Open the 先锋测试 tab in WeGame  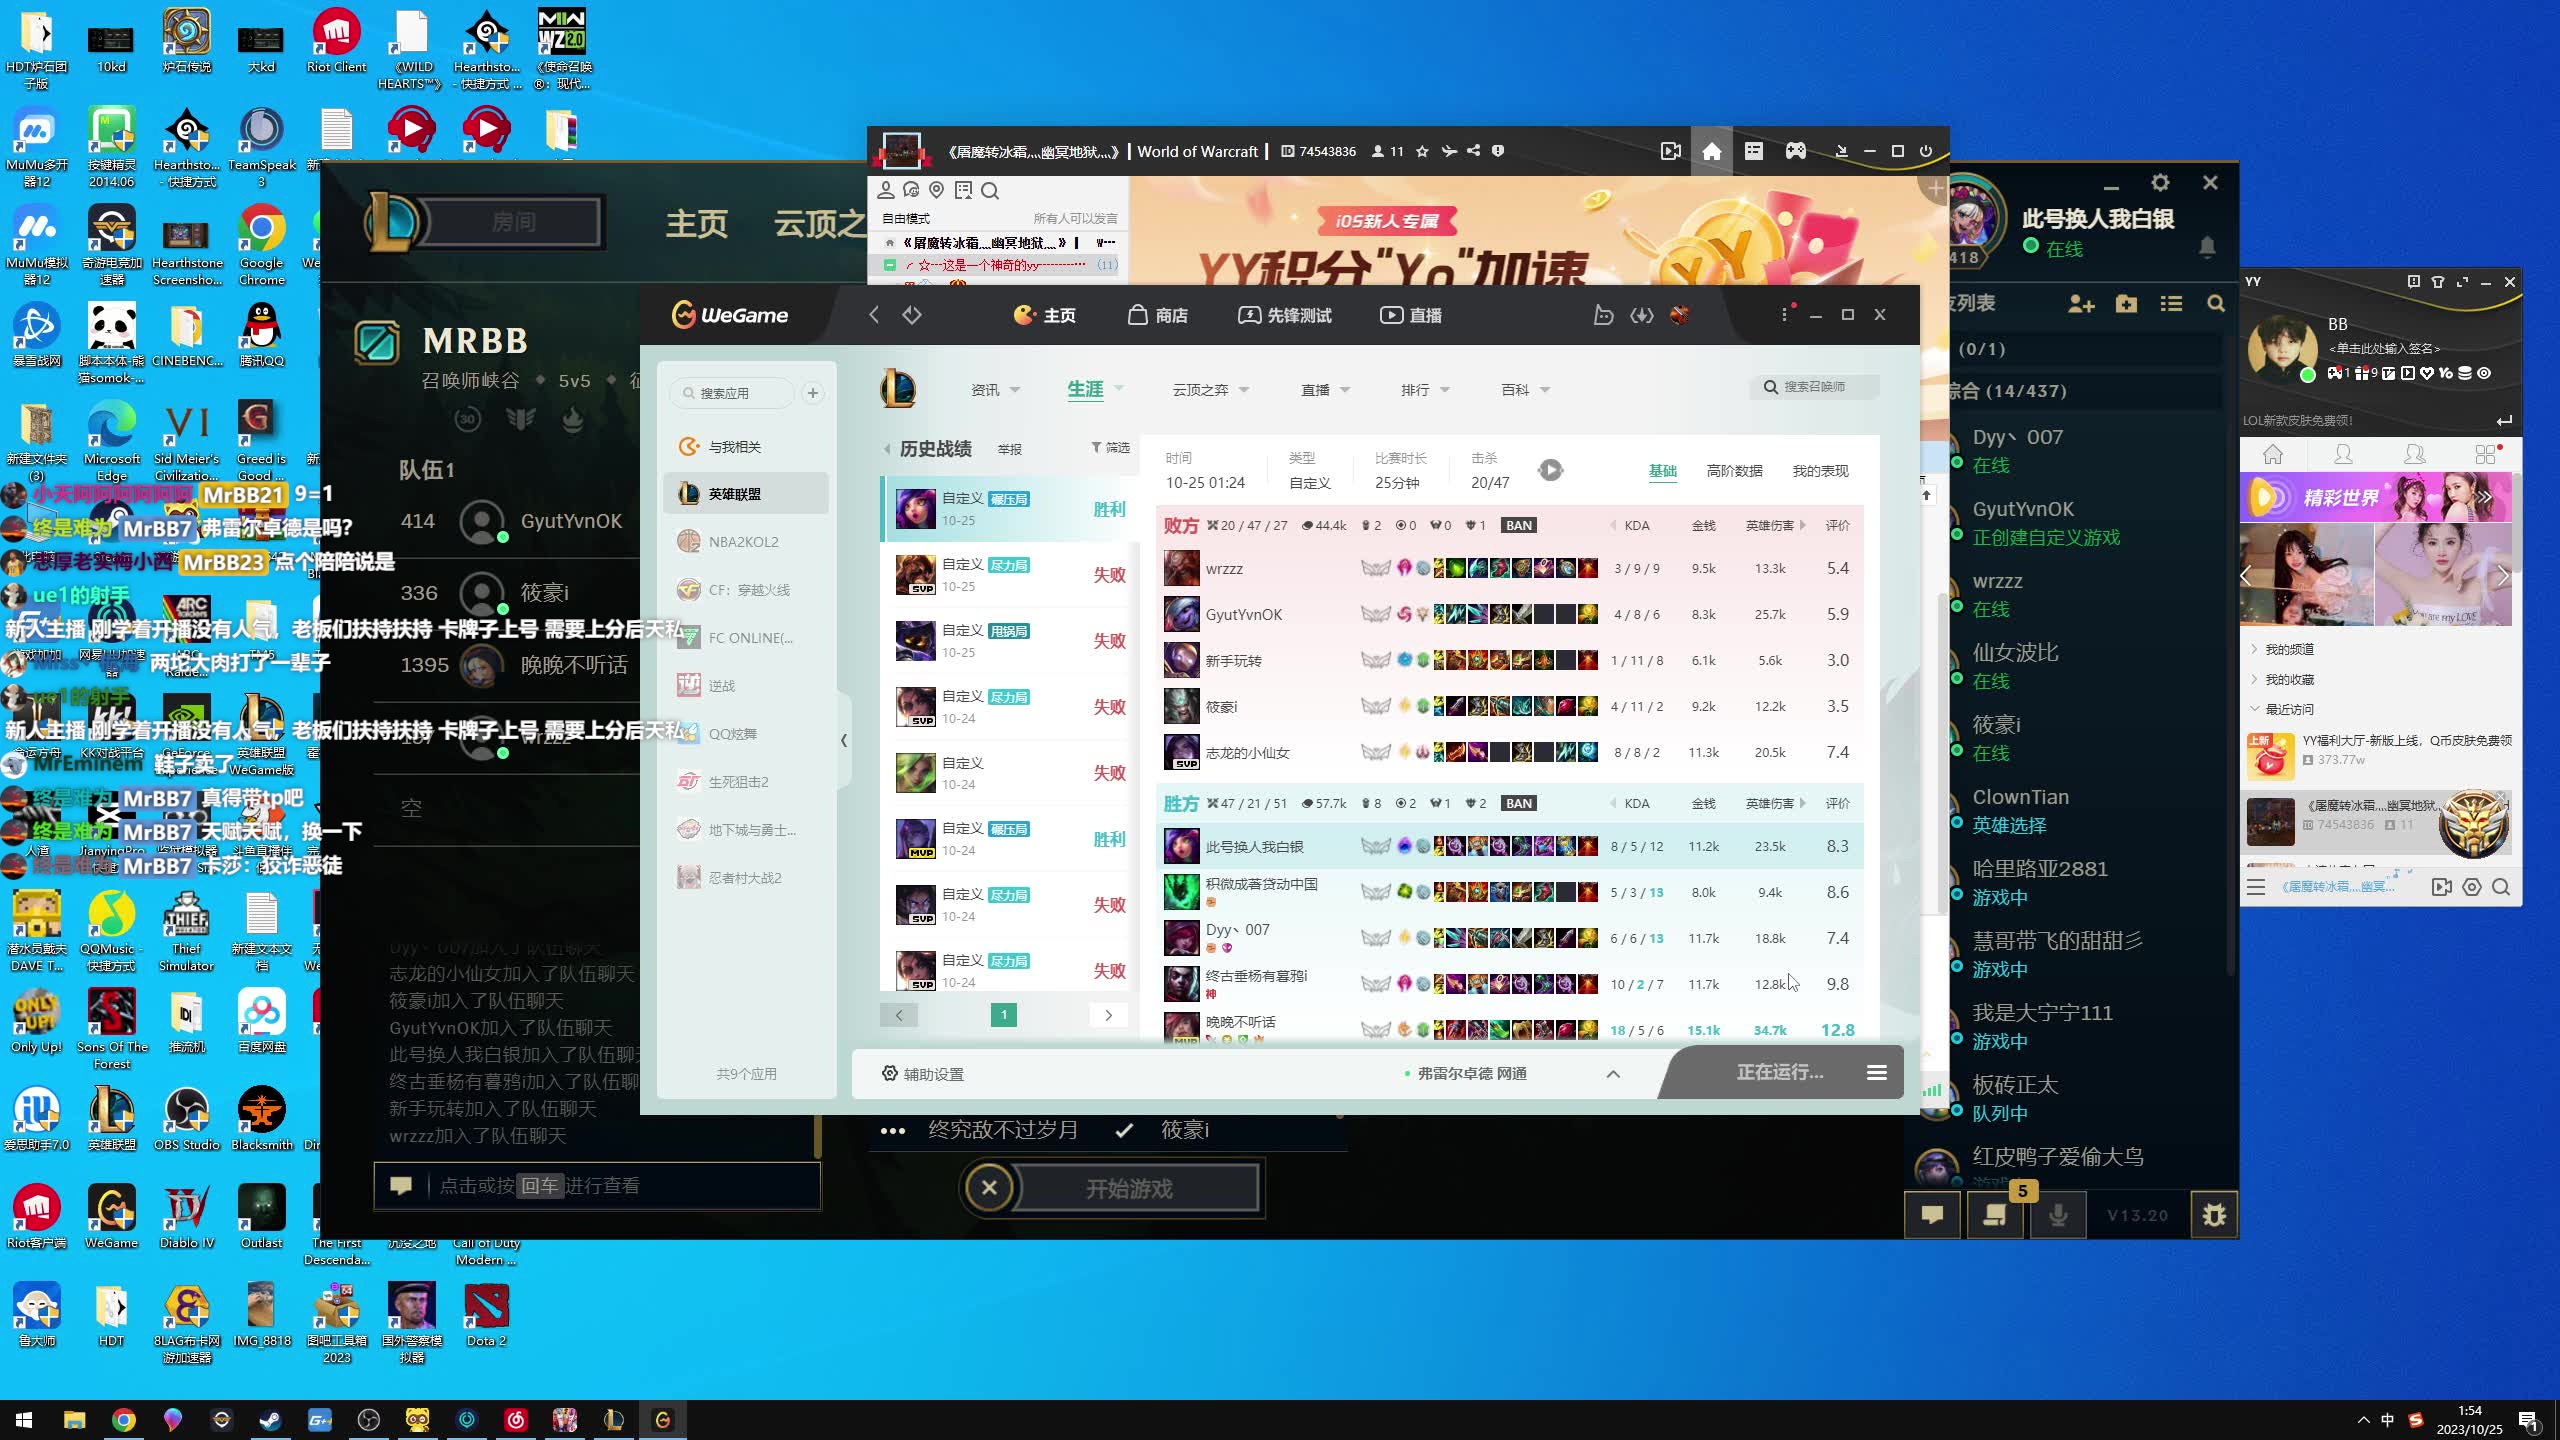1285,315
